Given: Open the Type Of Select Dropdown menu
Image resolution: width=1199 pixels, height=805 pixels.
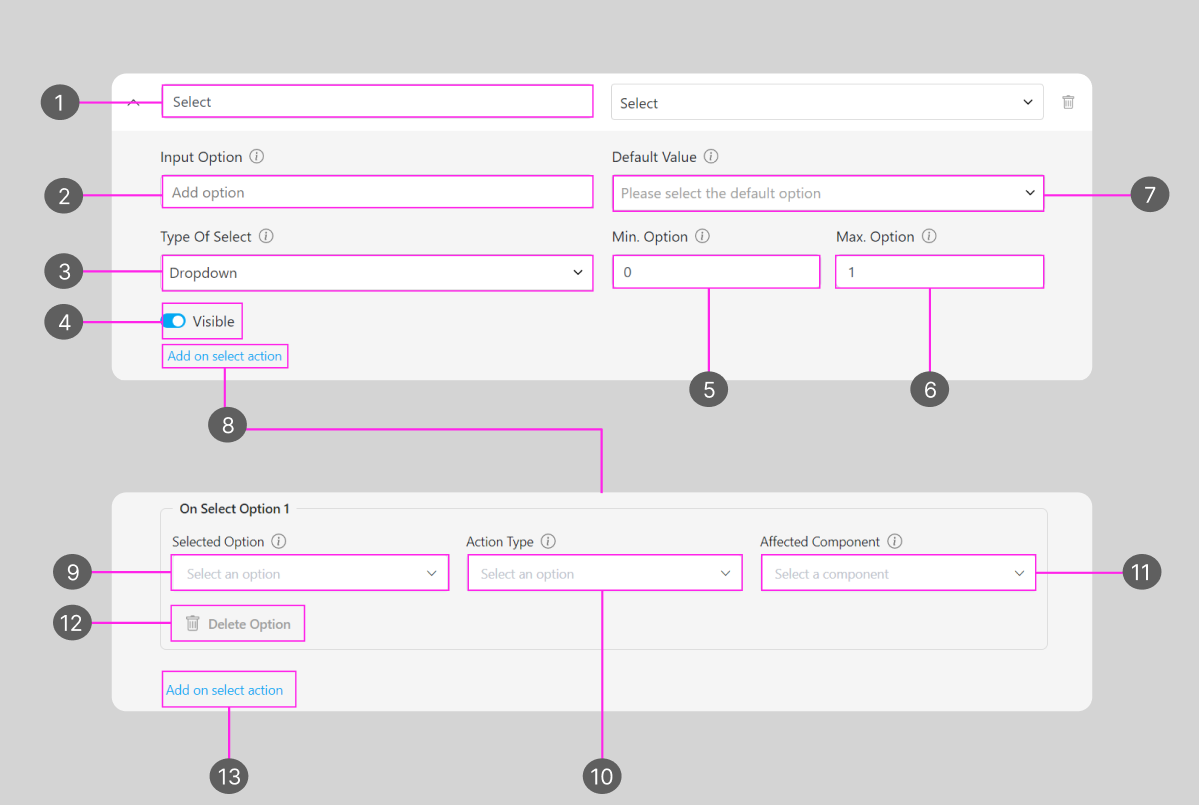Looking at the screenshot, I should click(x=376, y=273).
